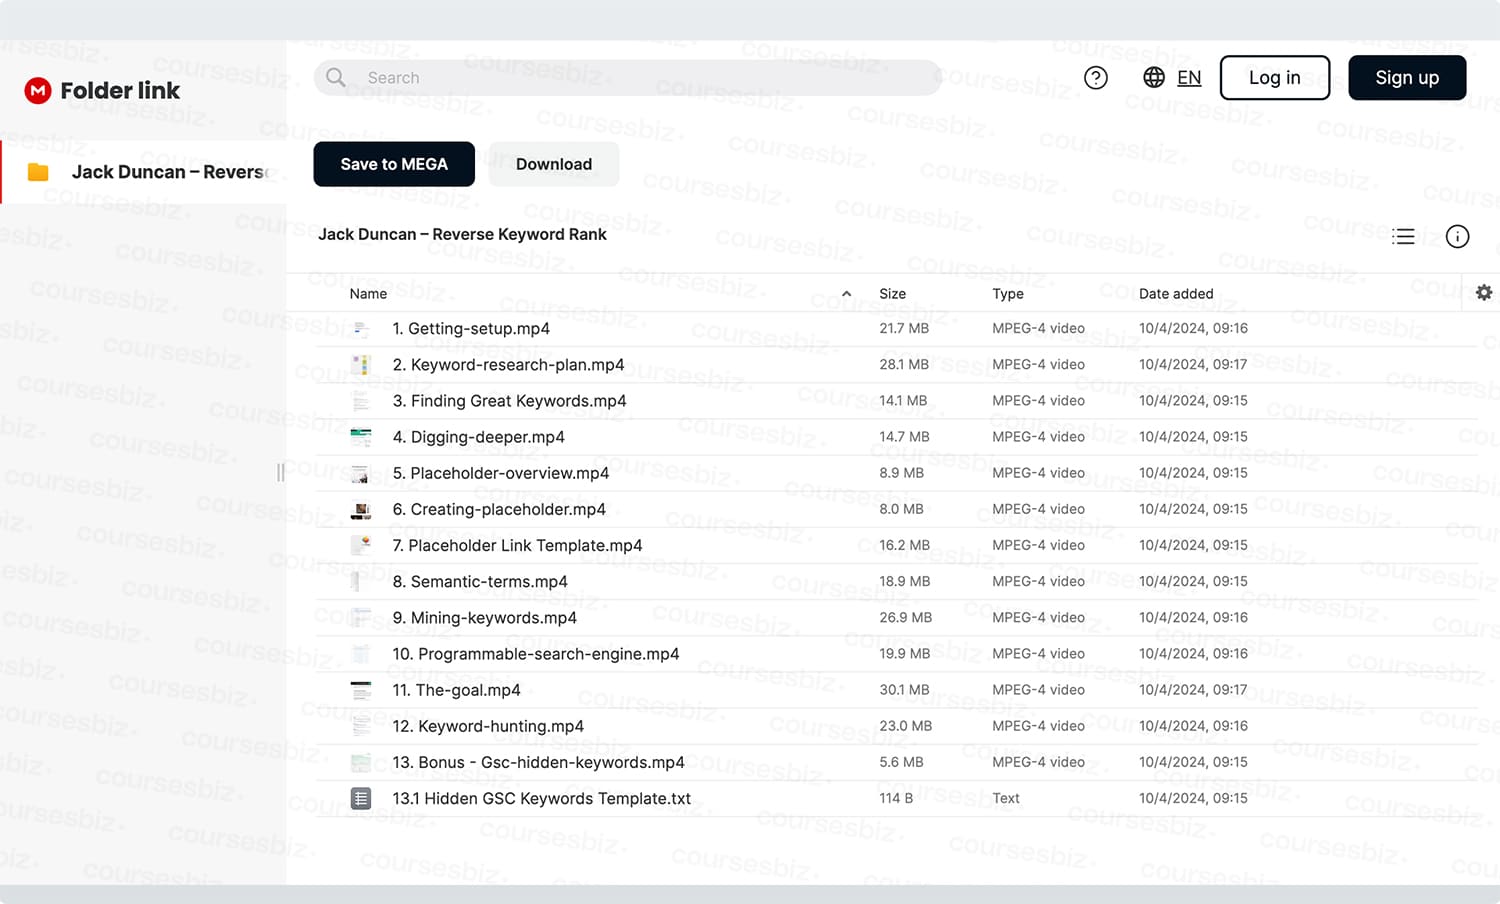Open column settings gear icon

click(1484, 292)
